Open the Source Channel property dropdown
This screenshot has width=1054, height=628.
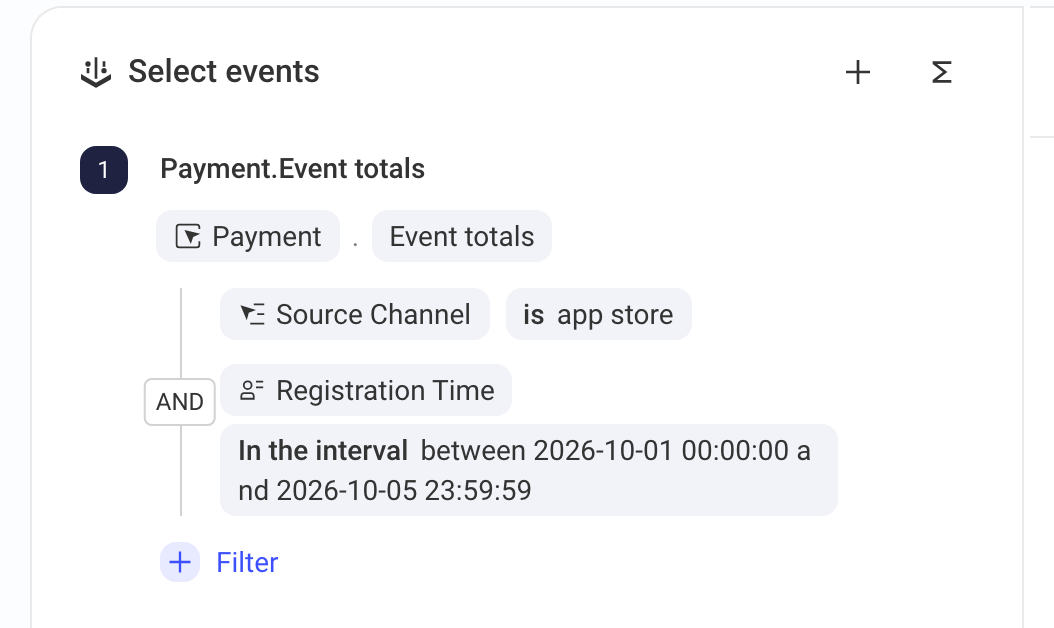coord(354,314)
